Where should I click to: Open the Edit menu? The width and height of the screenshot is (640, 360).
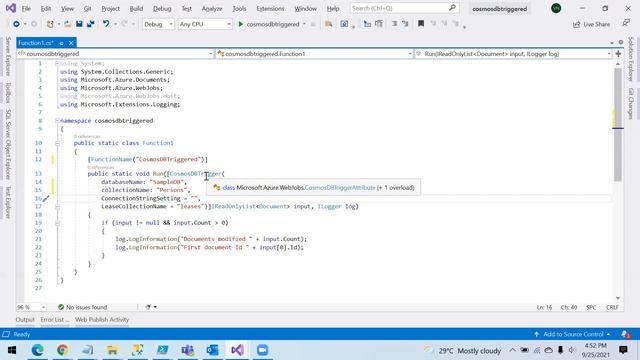[46, 9]
